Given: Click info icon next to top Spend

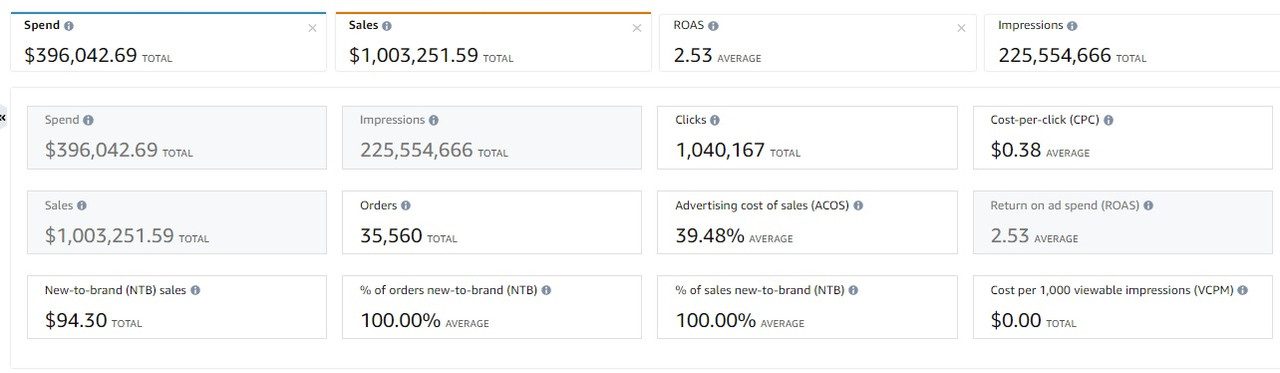Looking at the screenshot, I should (69, 26).
